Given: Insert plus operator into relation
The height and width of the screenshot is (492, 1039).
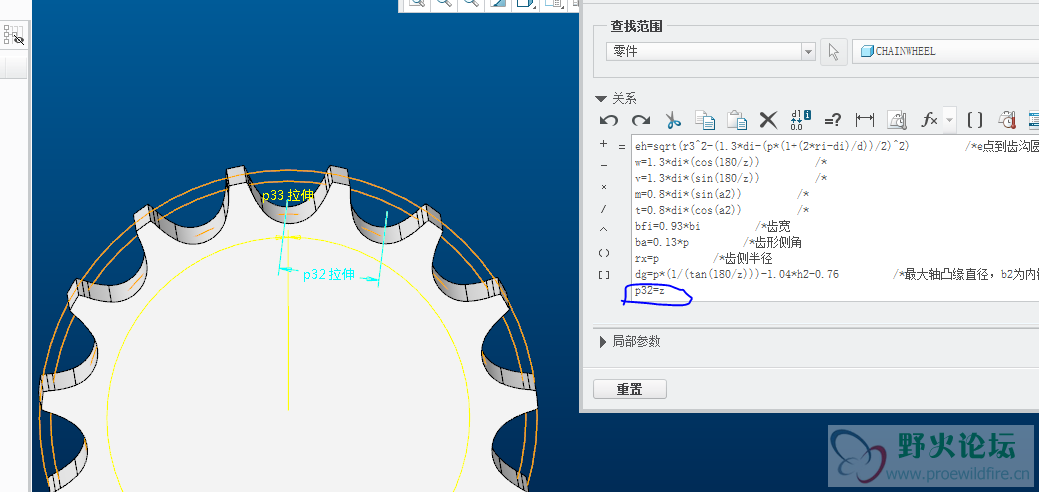Looking at the screenshot, I should coord(603,144).
